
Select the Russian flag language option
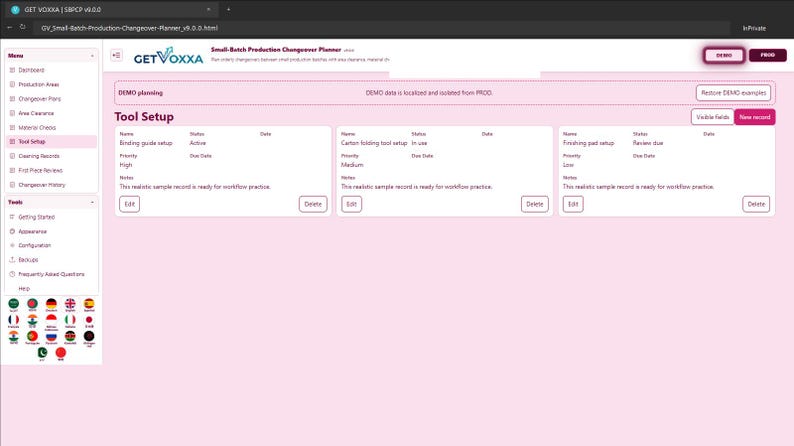point(51,336)
